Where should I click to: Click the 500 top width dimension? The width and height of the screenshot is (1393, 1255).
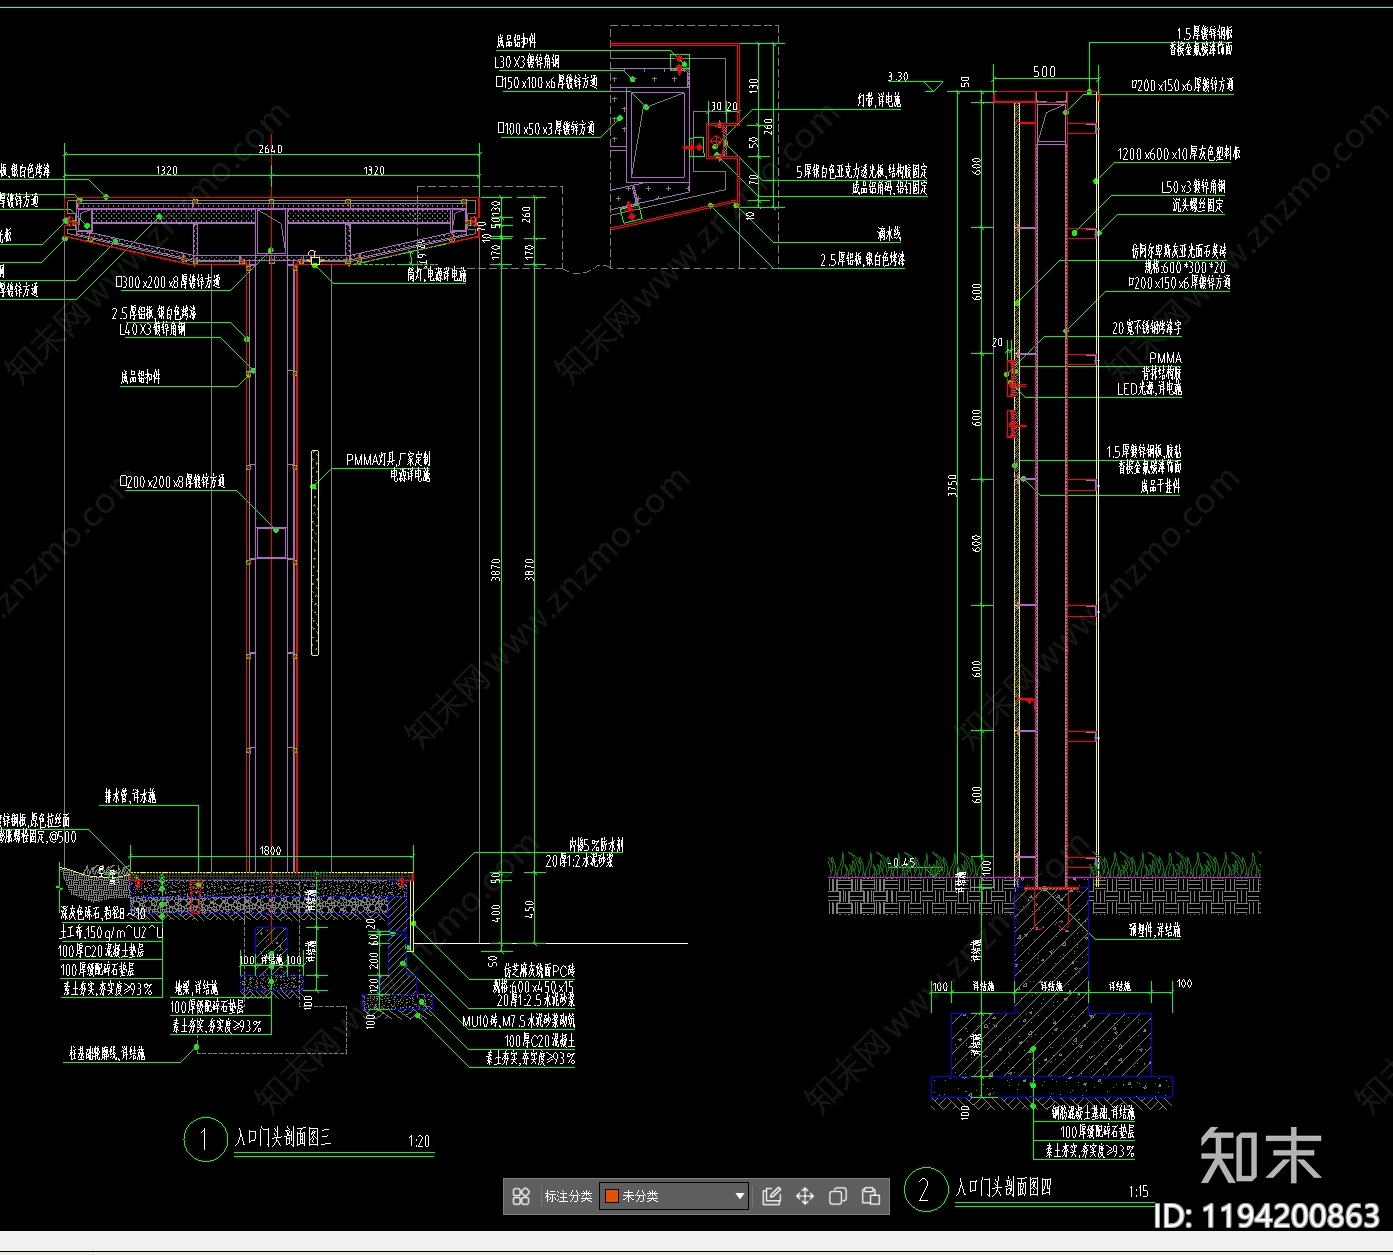pos(1044,72)
